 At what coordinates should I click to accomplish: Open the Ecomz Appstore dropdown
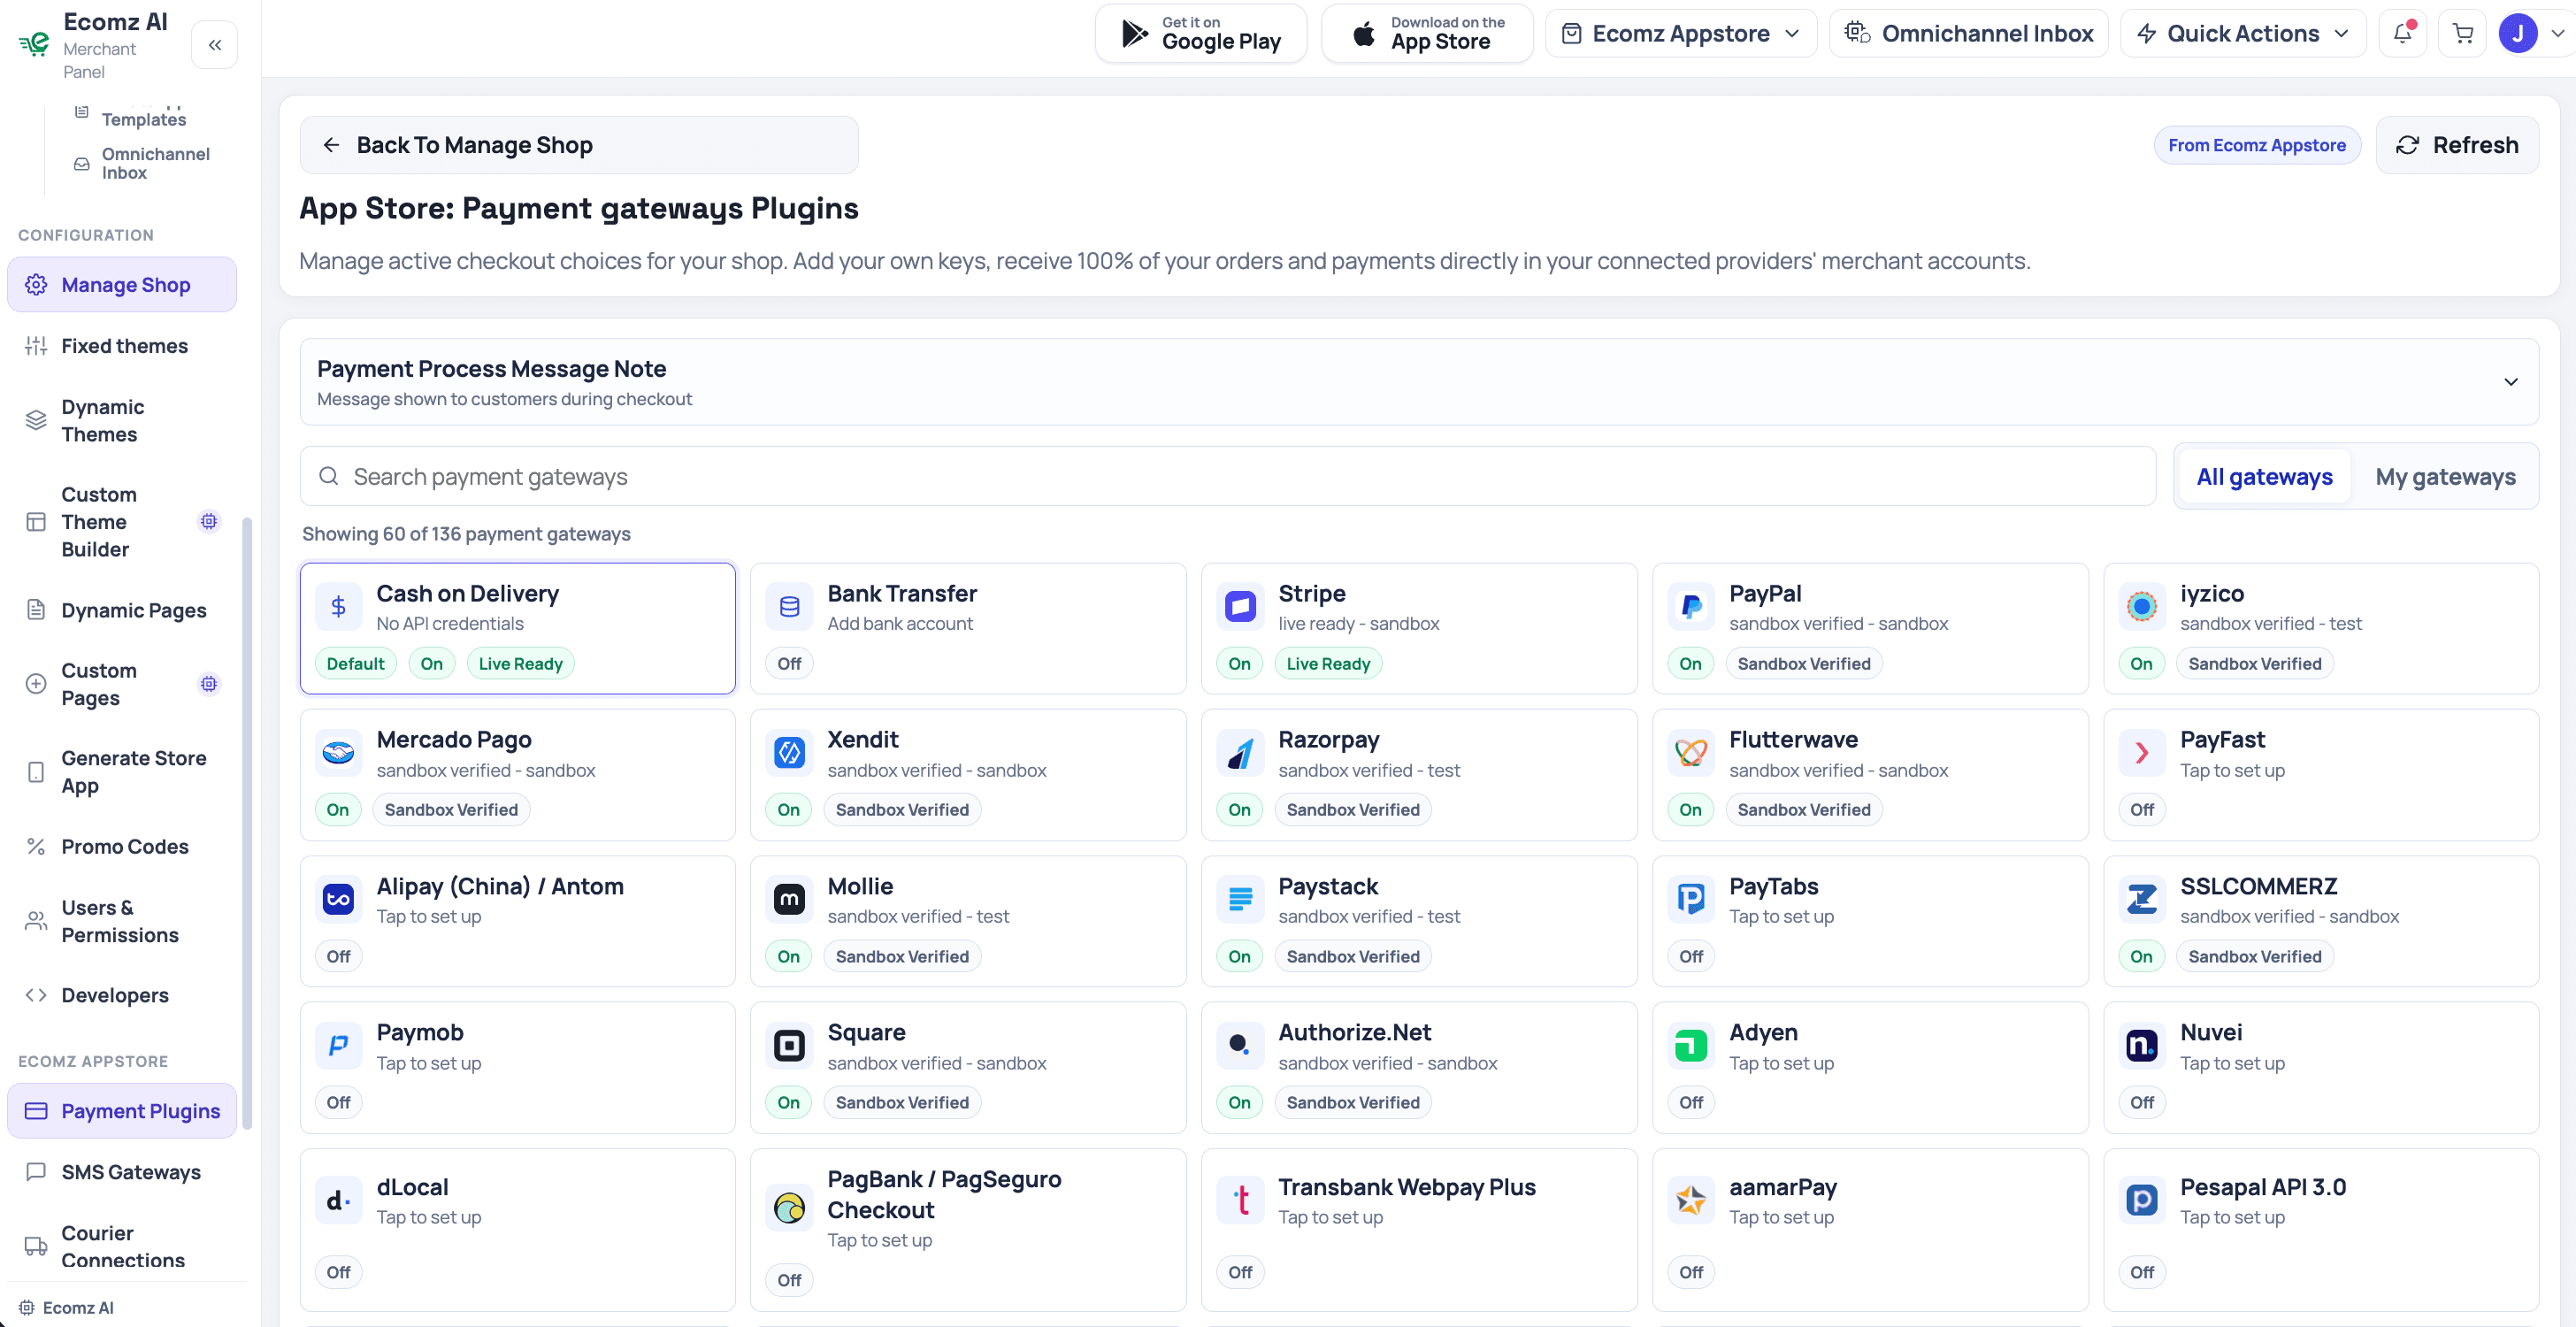coord(1681,34)
